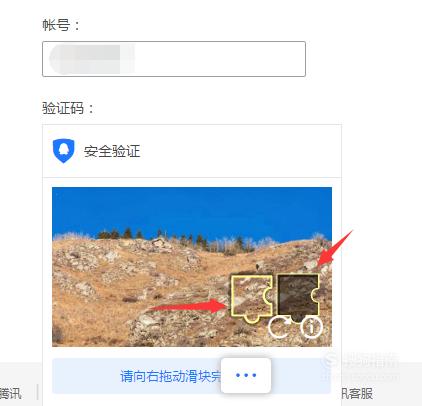422x406 pixels.
Task: Click the 请向右拖动滑块 slider track text
Action: [170, 376]
